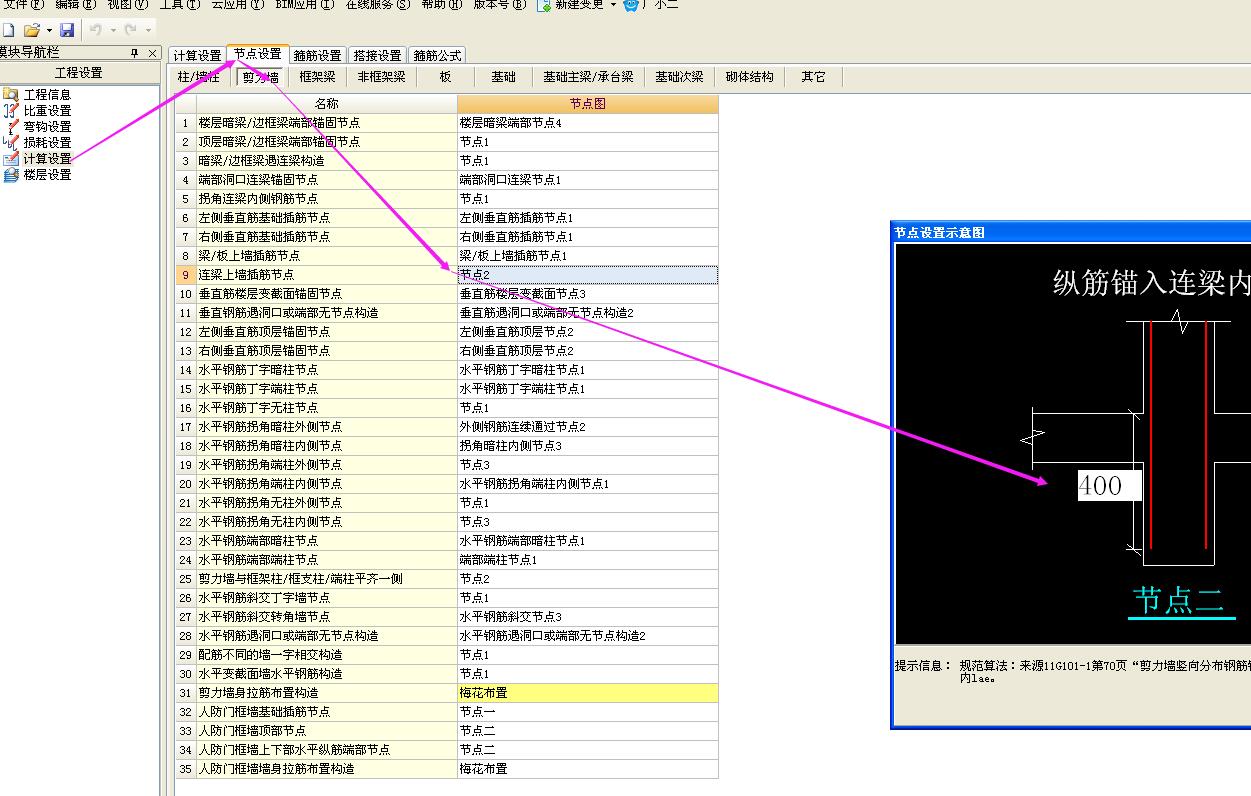Switch to the 搭接设置 tab
The height and width of the screenshot is (796, 1251).
(x=378, y=56)
